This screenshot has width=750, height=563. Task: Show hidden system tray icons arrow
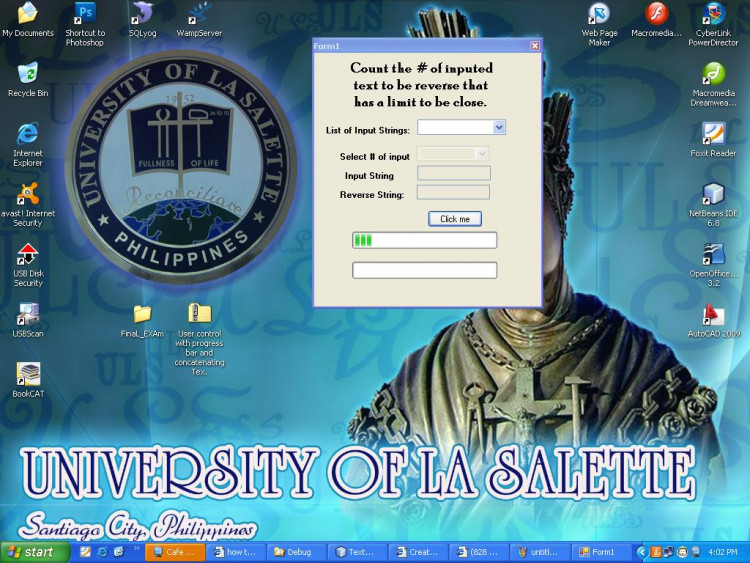(x=641, y=552)
